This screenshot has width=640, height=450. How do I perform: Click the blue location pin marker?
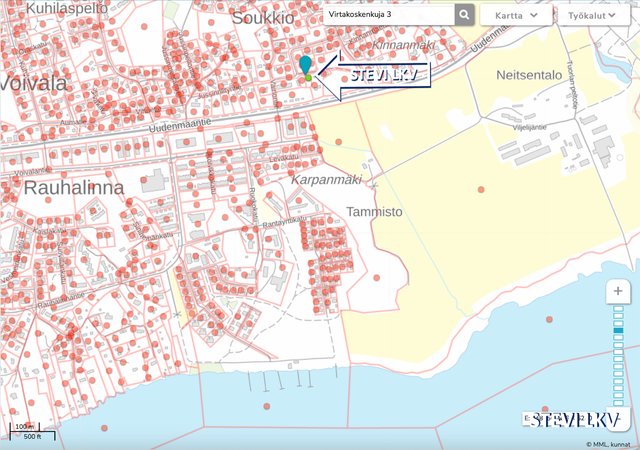tap(305, 65)
